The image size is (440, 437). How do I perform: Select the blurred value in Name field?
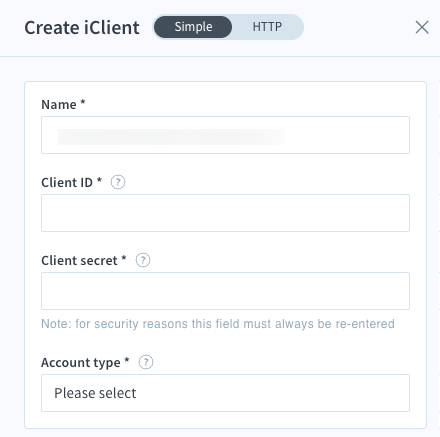(x=171, y=137)
